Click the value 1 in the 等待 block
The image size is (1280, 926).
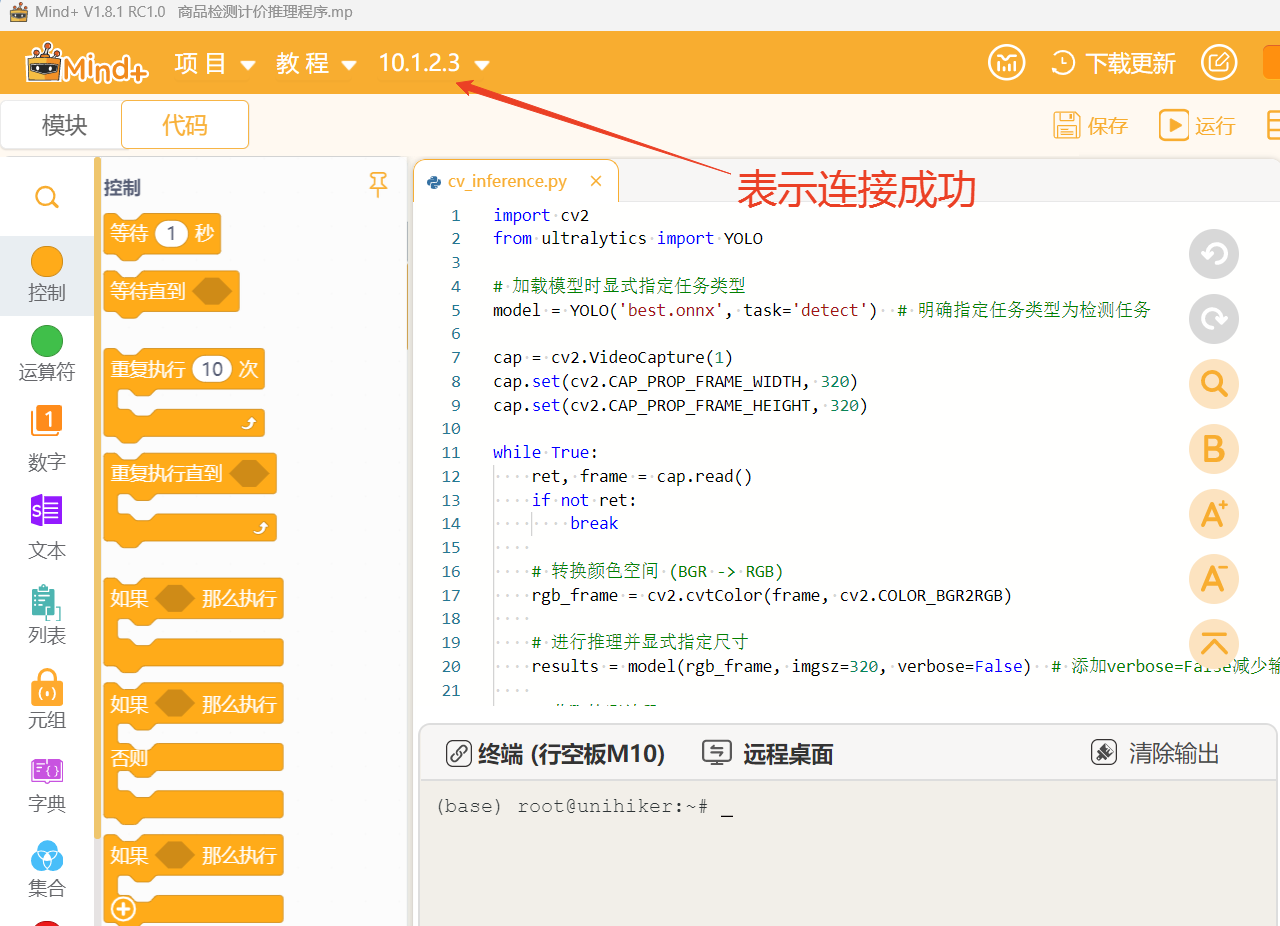171,234
